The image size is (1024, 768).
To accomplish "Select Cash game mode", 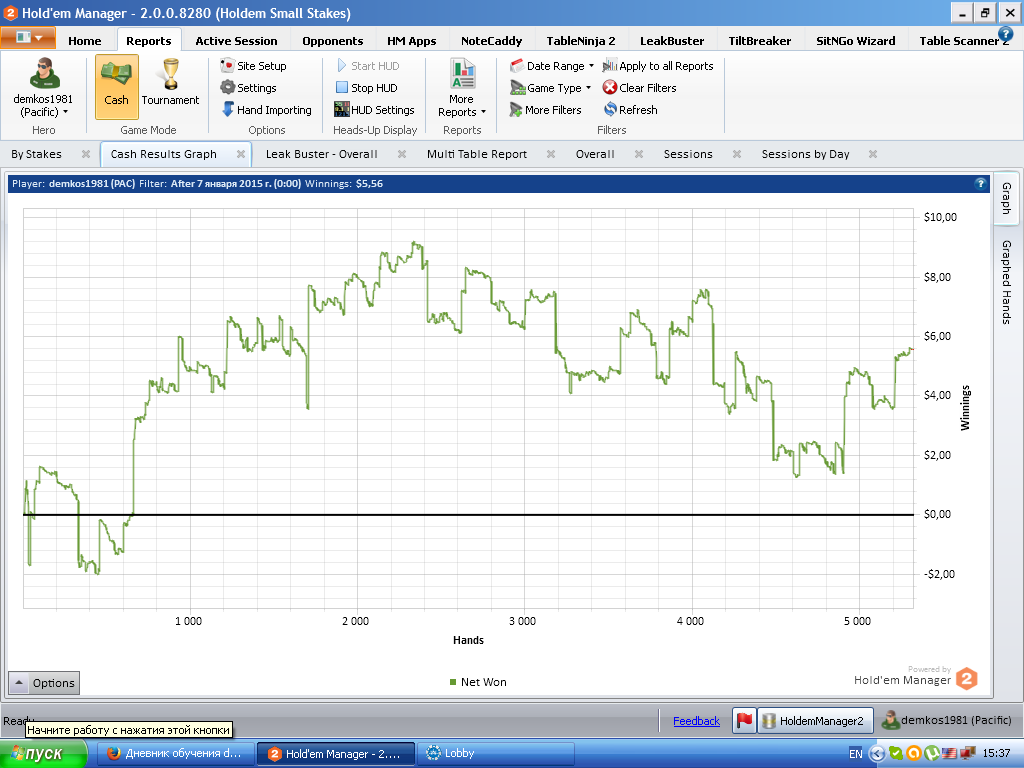I will click(116, 86).
